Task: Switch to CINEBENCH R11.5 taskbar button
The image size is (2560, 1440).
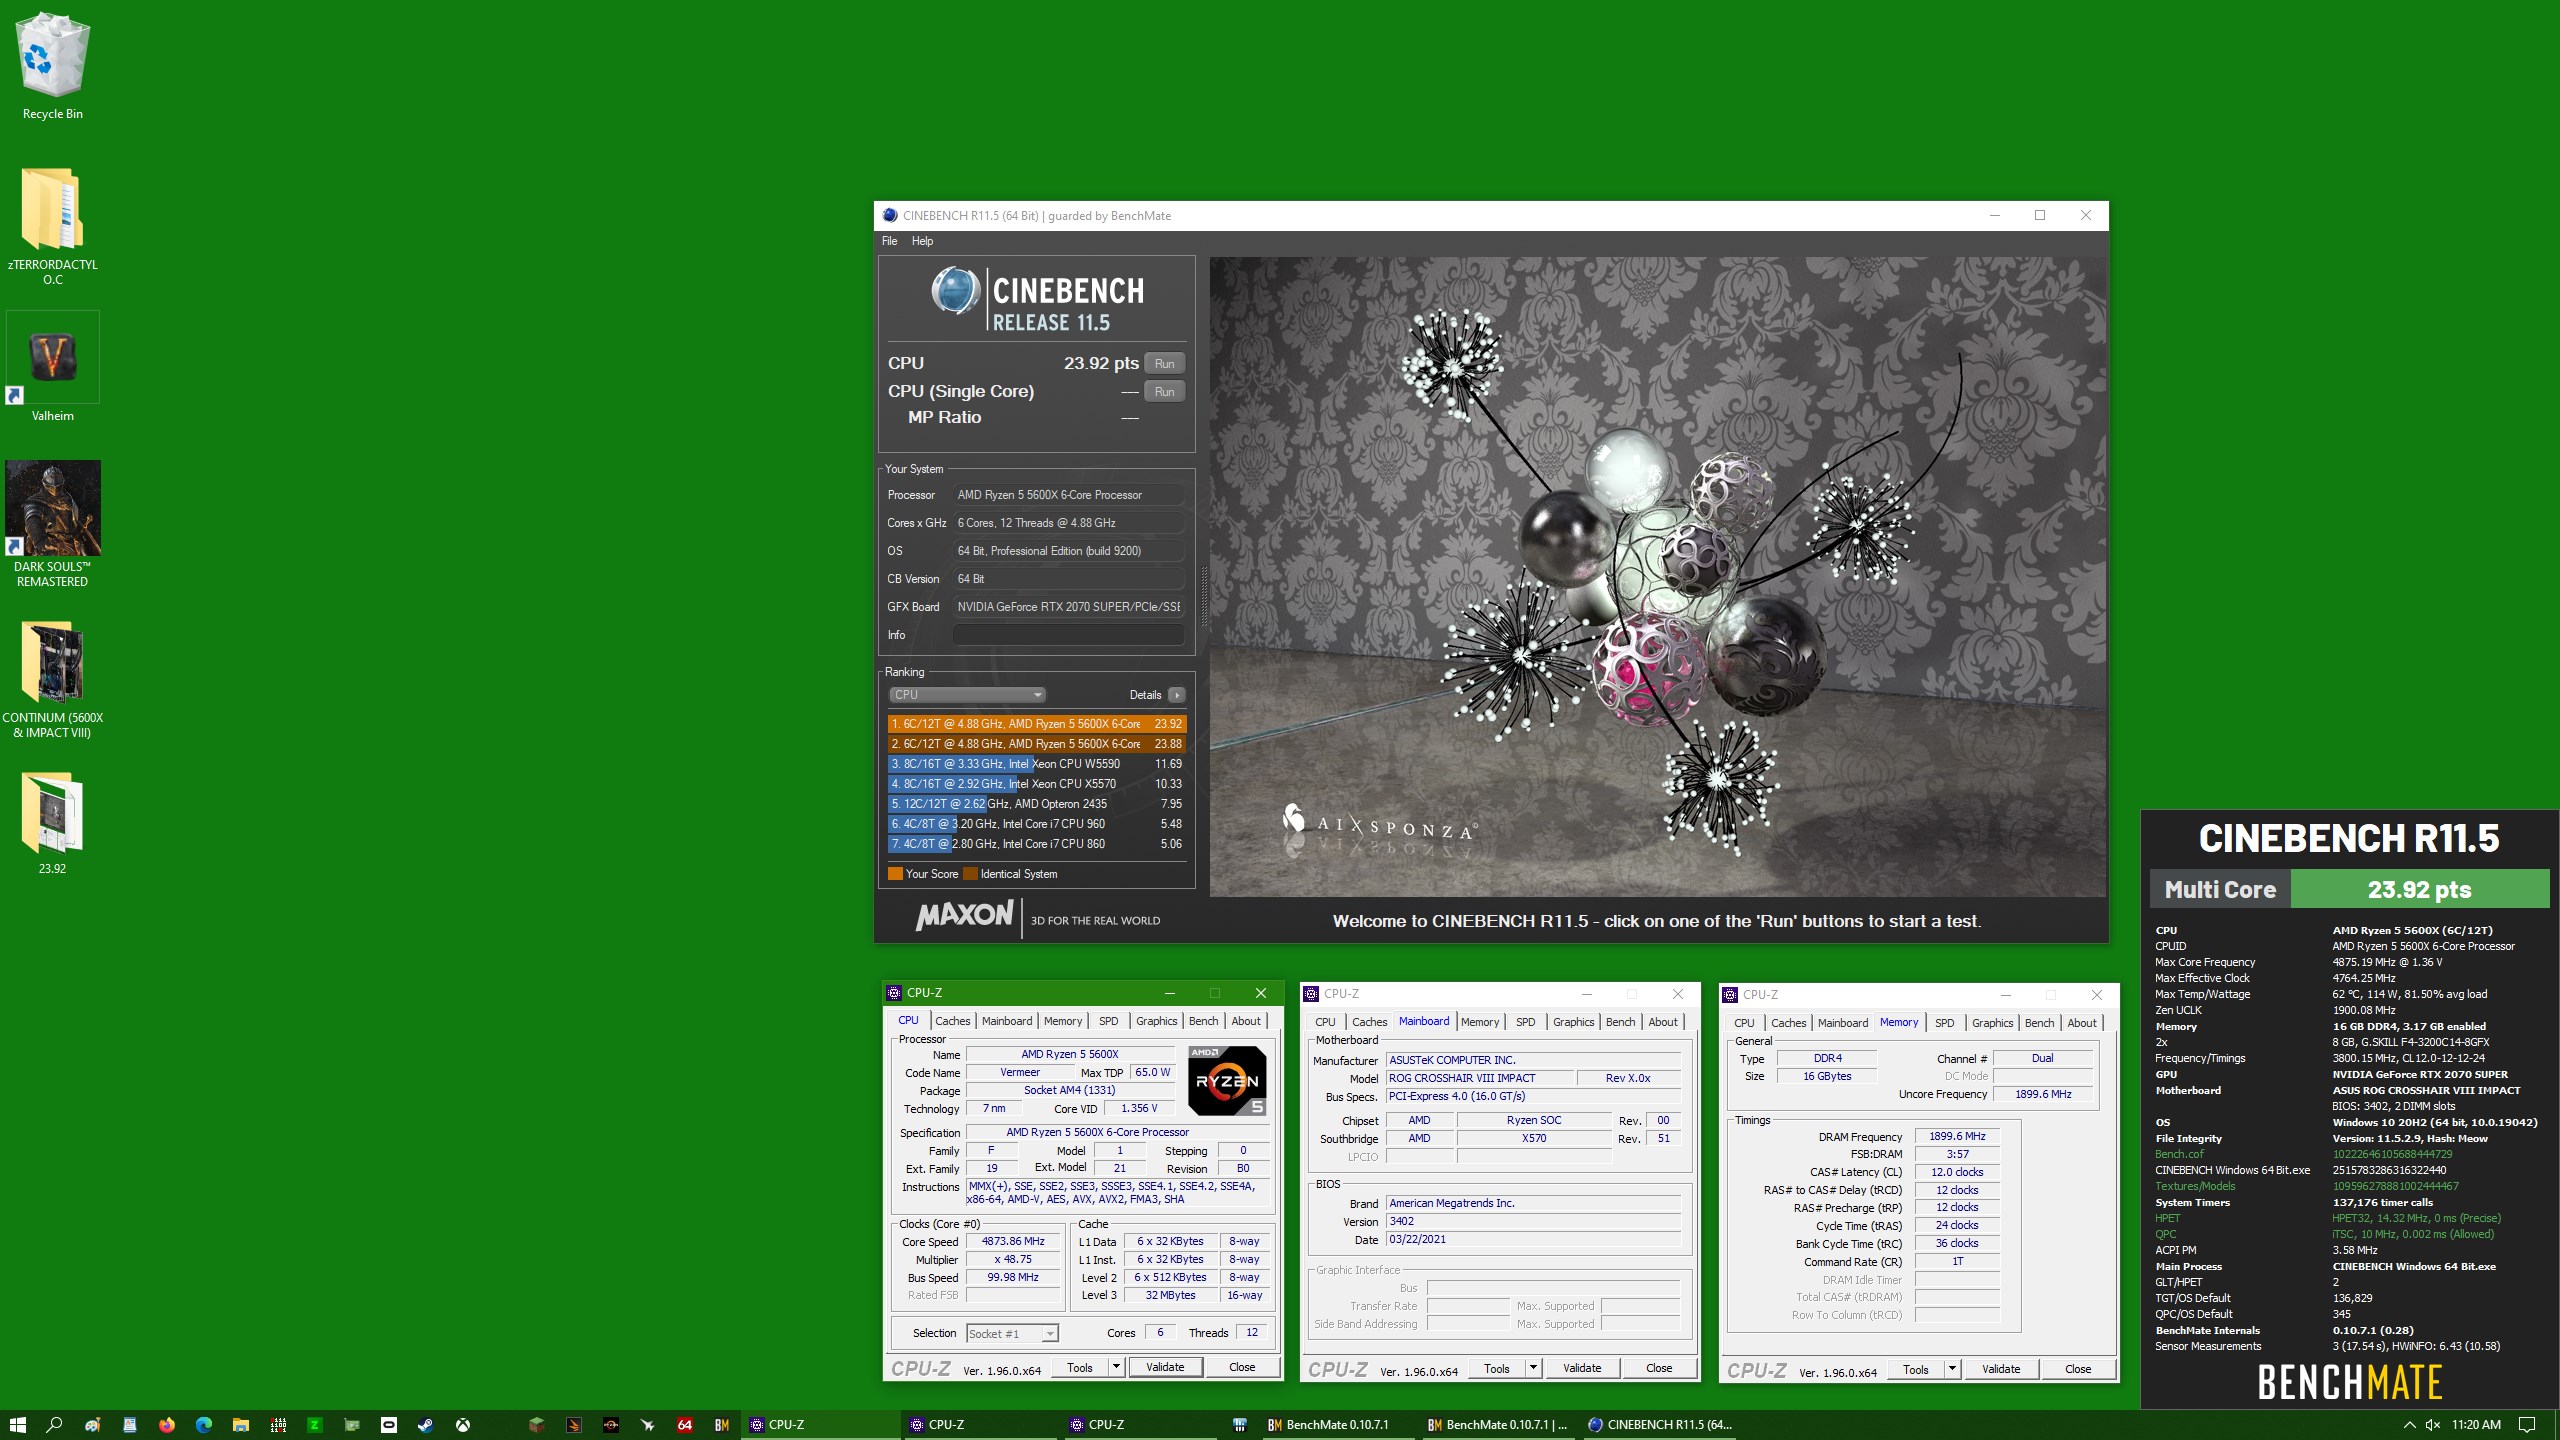Action: [1660, 1425]
